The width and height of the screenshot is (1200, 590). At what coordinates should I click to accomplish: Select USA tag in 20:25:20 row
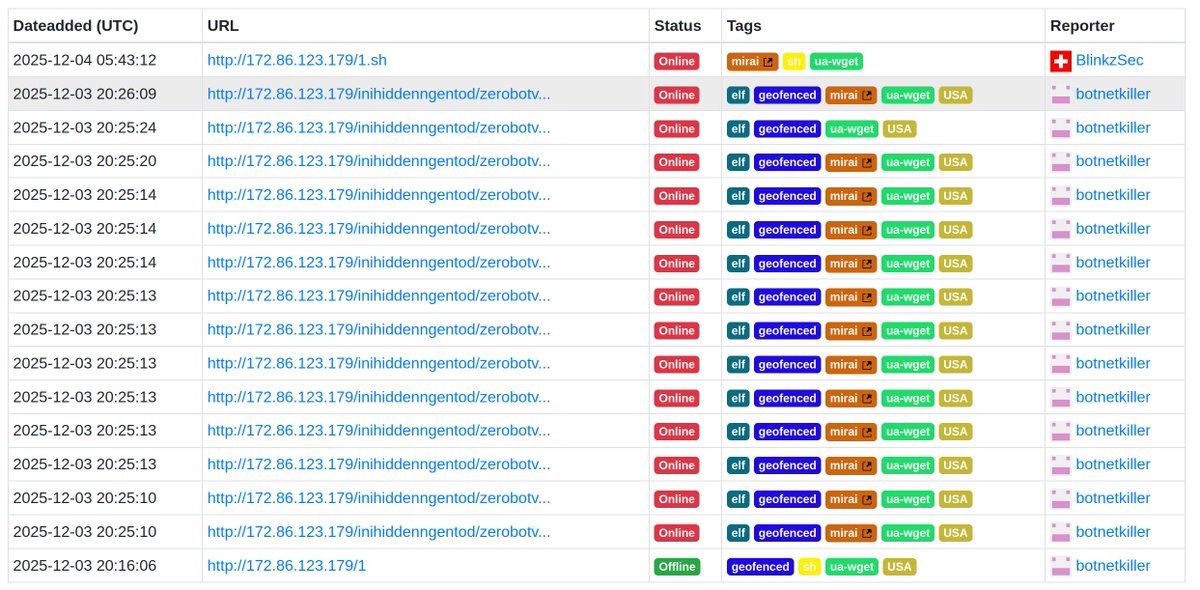(x=956, y=162)
